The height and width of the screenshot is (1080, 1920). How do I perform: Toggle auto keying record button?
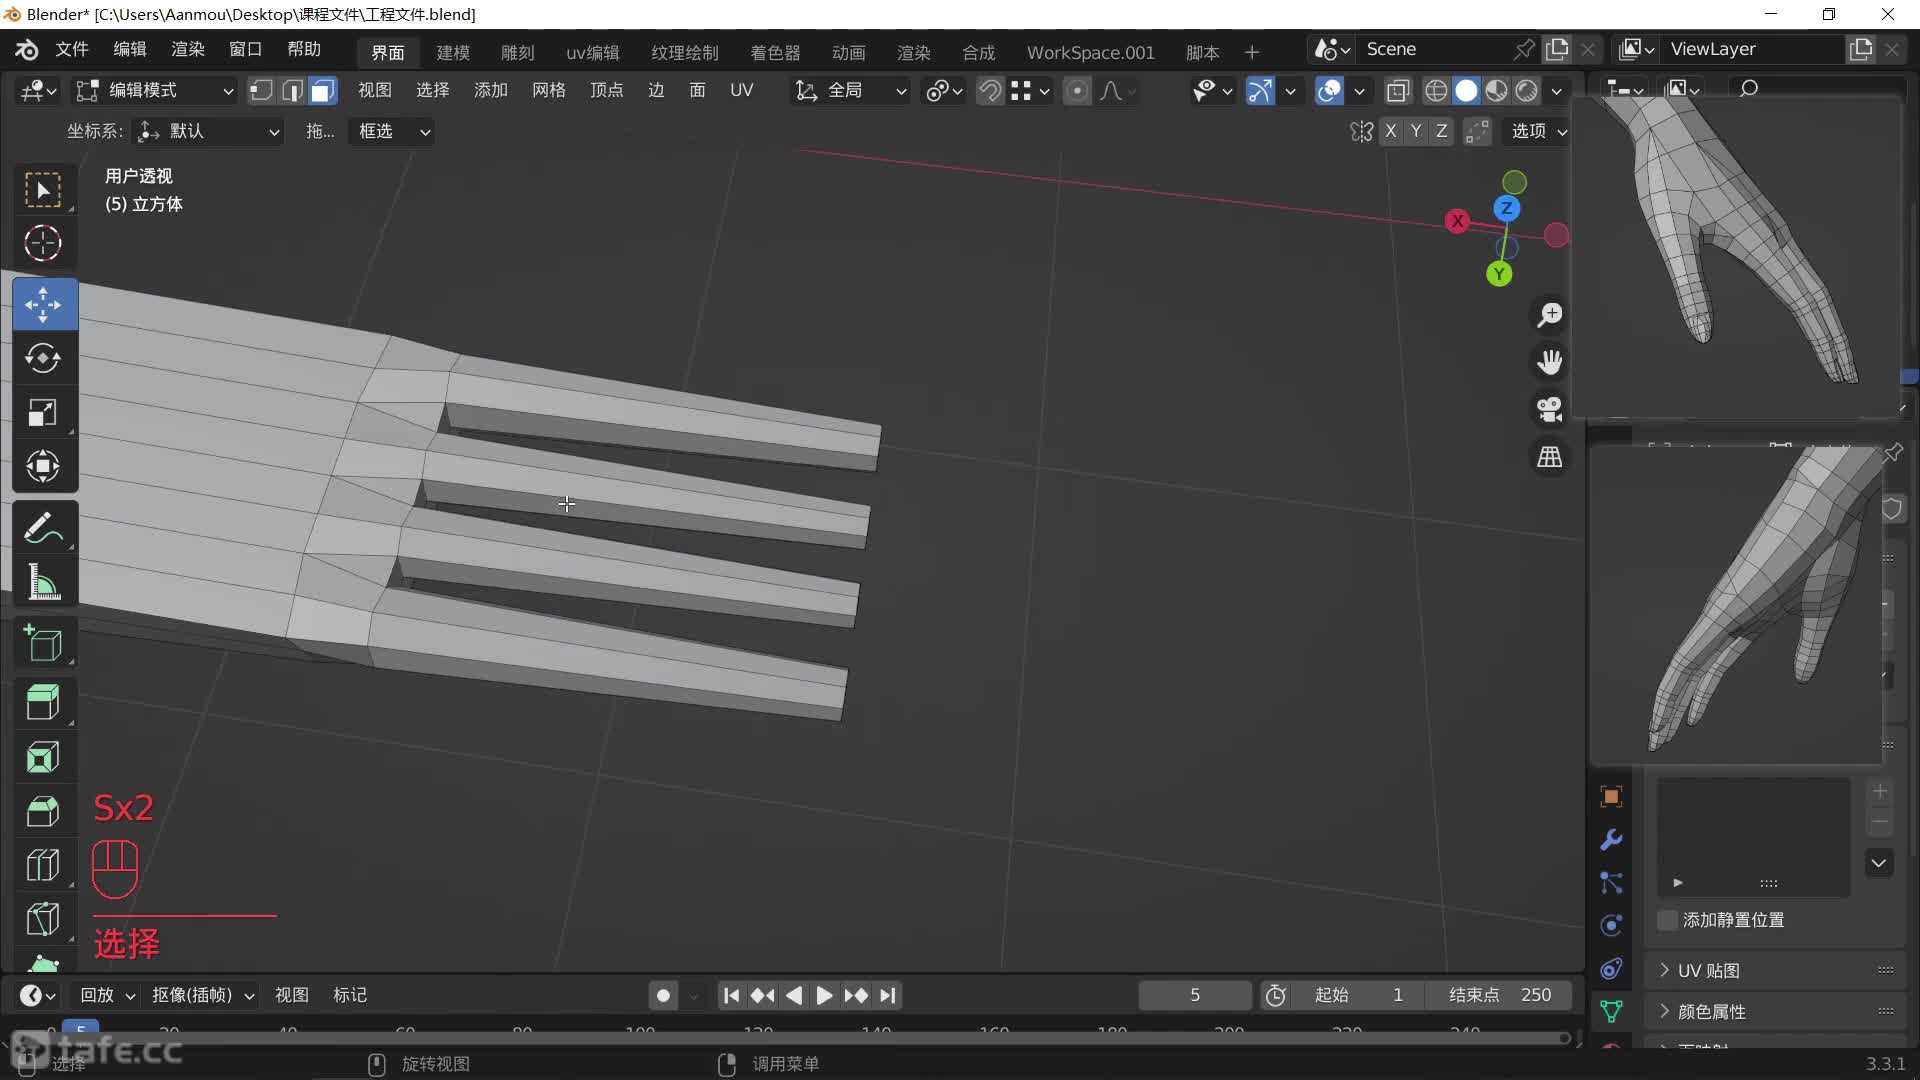[x=663, y=996]
